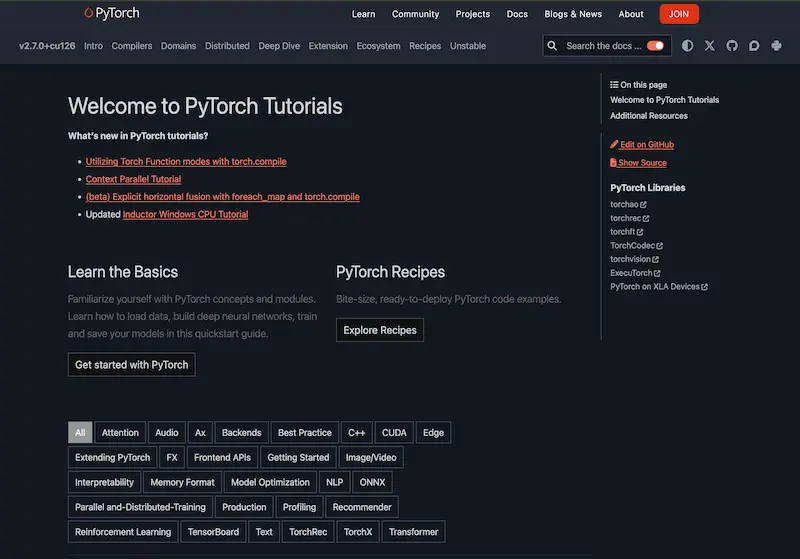
Task: Open explicit horizontal fusion with foreach_map link
Action: coord(223,197)
